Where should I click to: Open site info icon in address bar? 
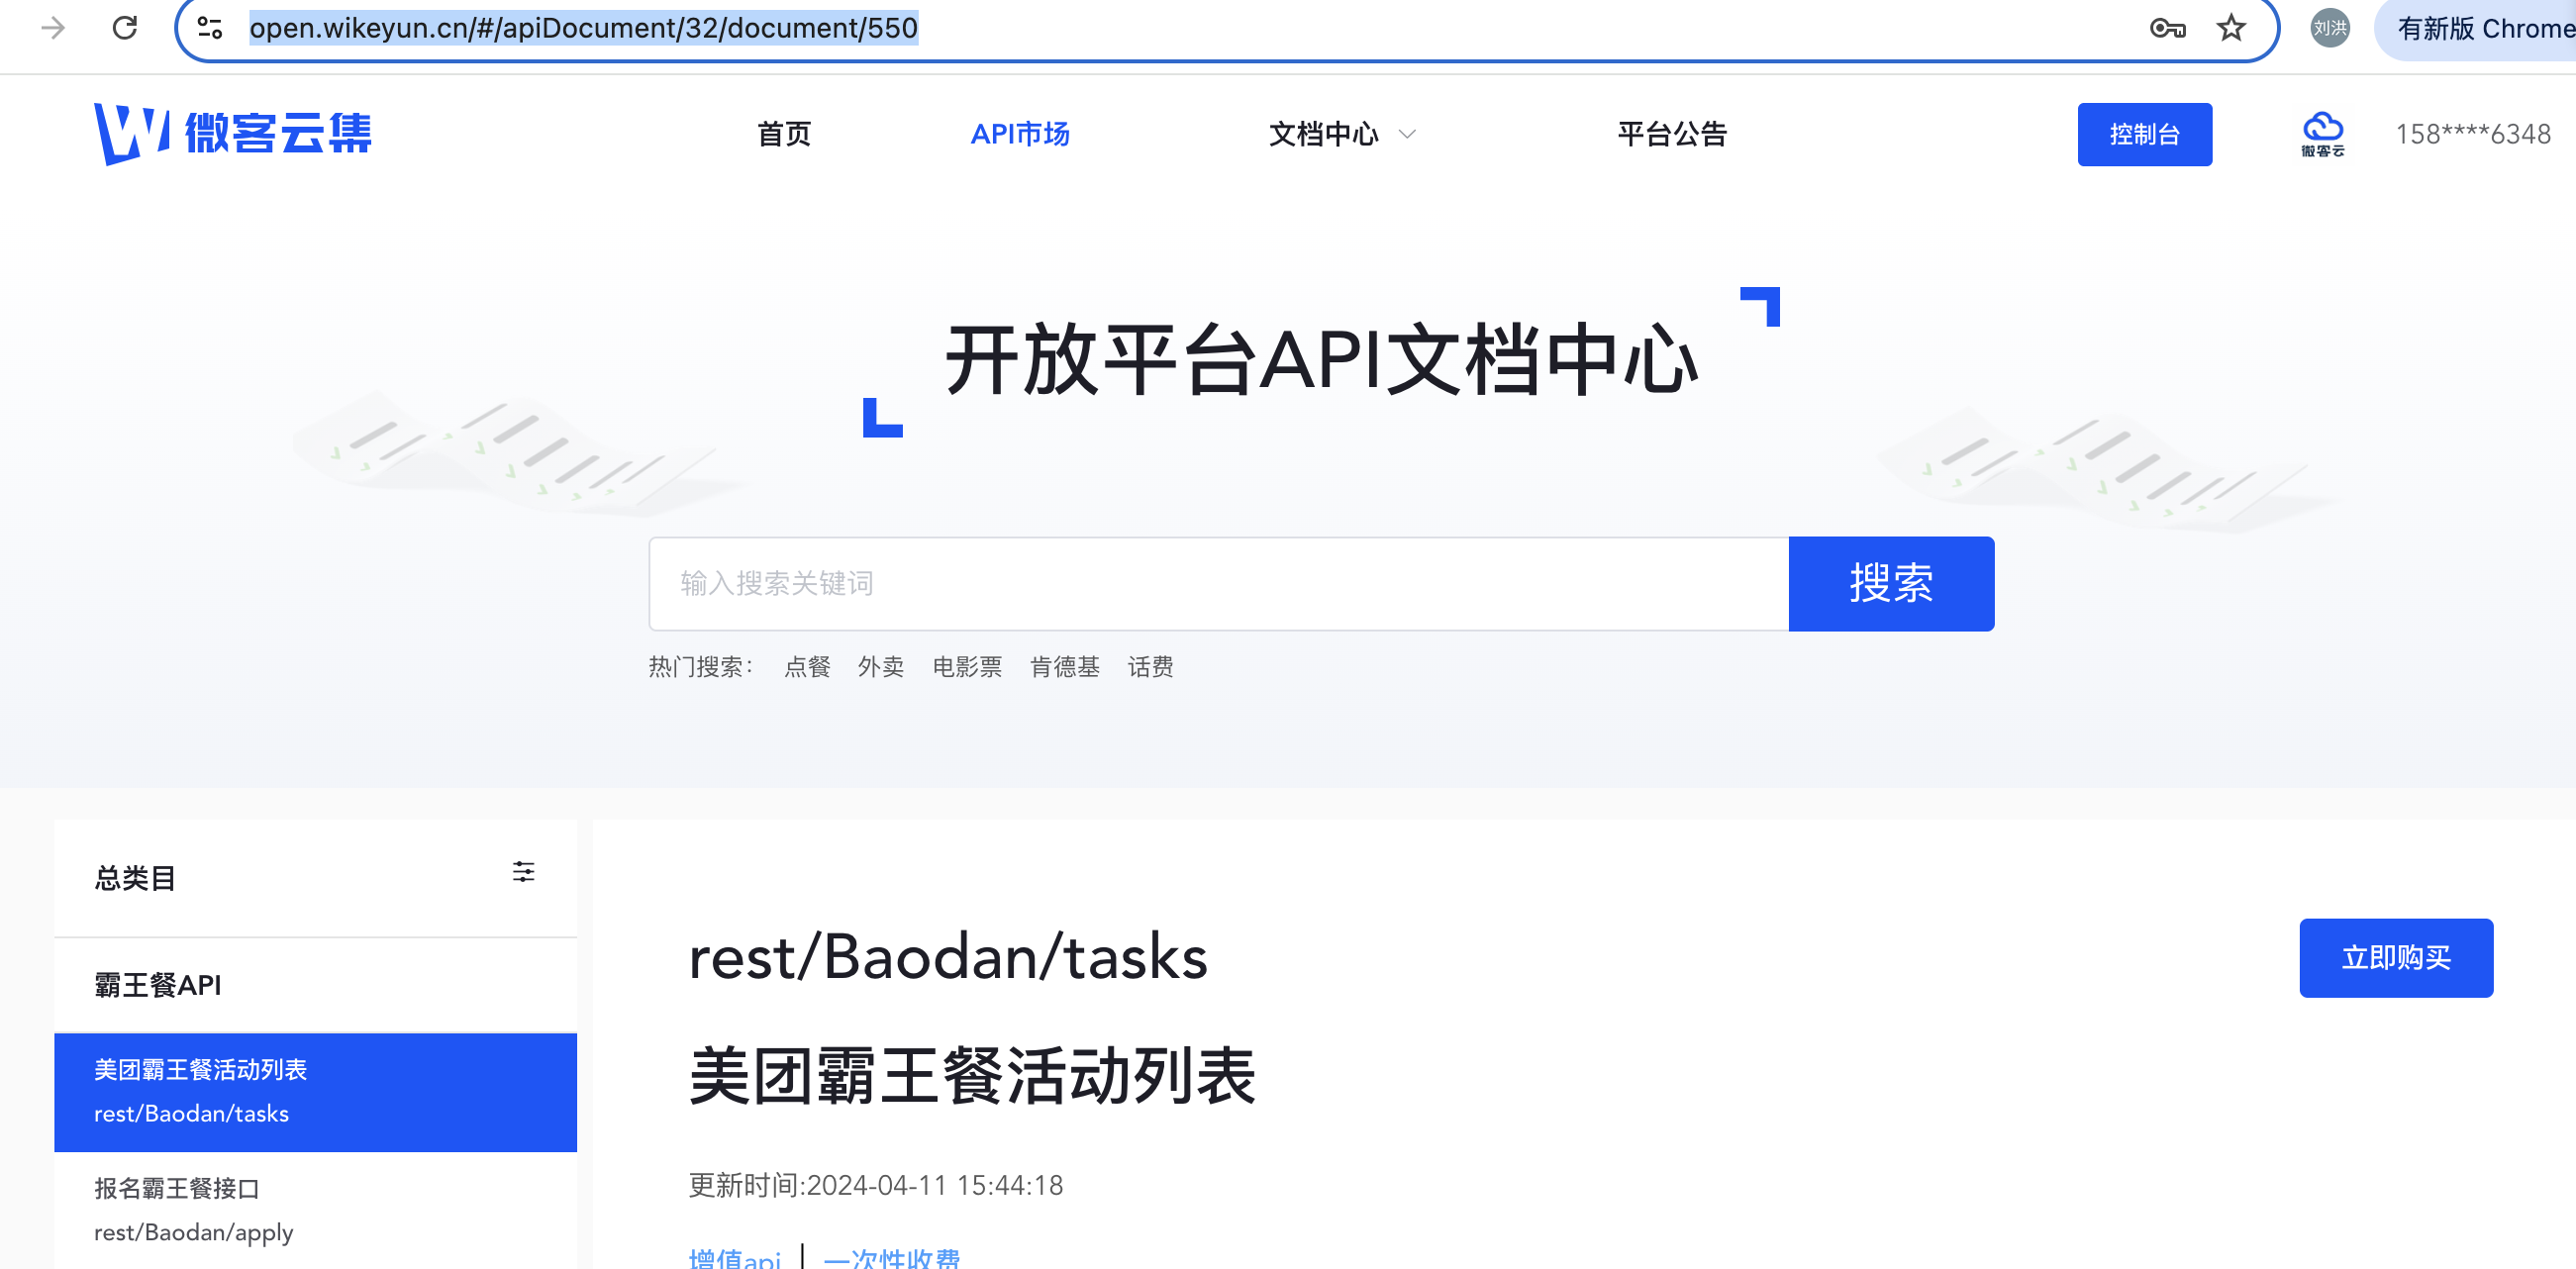point(210,28)
